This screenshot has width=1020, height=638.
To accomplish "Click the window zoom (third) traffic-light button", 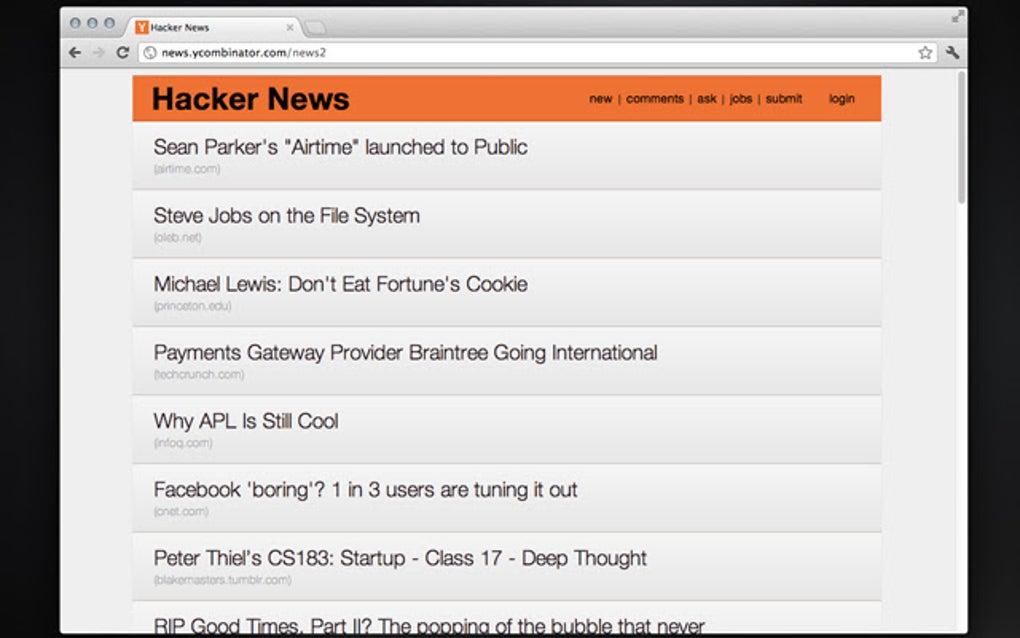I will pyautogui.click(x=109, y=23).
